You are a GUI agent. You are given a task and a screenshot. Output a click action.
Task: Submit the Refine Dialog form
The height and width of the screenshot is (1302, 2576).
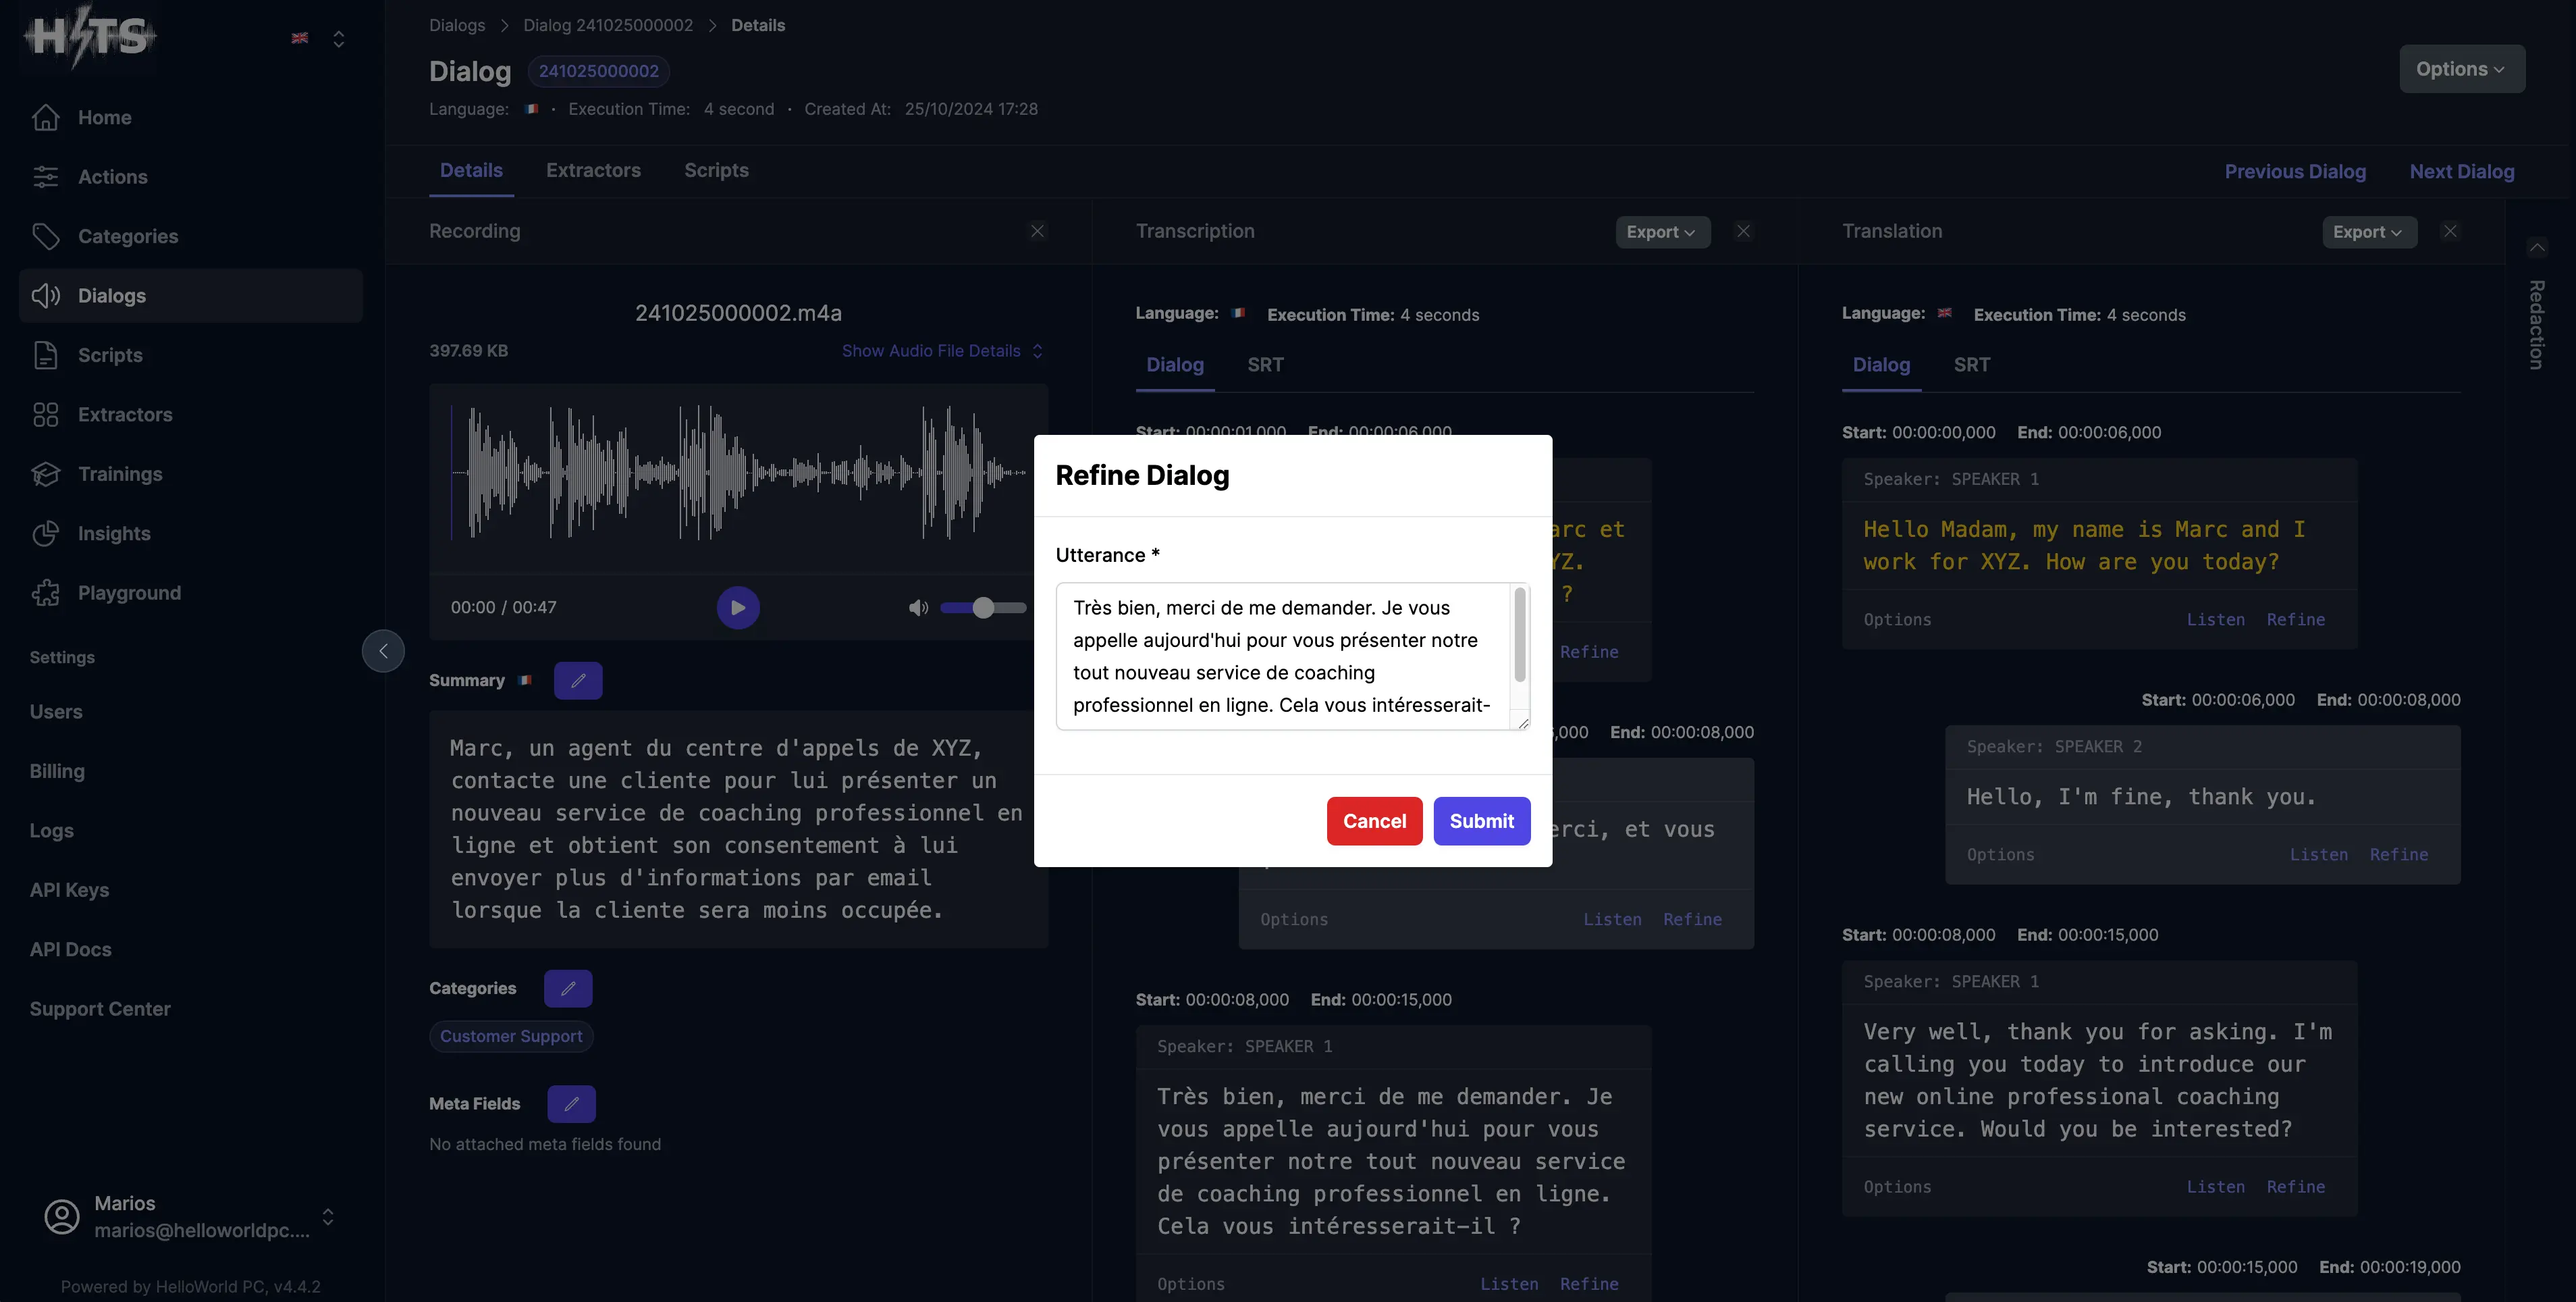pos(1481,821)
